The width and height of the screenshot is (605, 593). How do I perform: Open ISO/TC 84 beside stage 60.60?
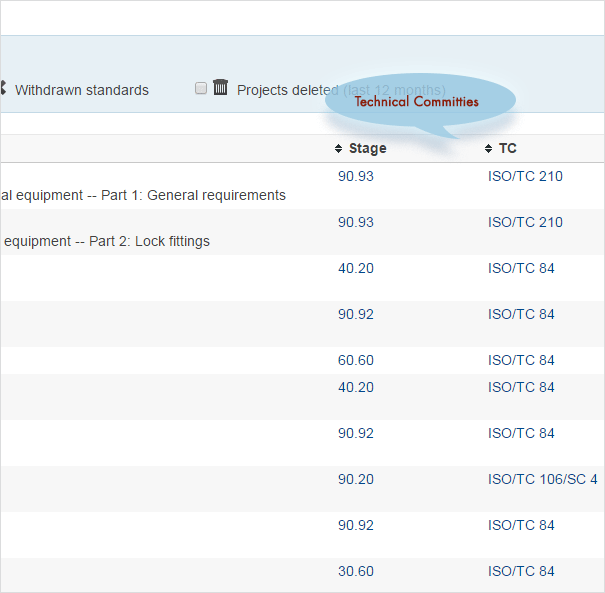coord(521,360)
